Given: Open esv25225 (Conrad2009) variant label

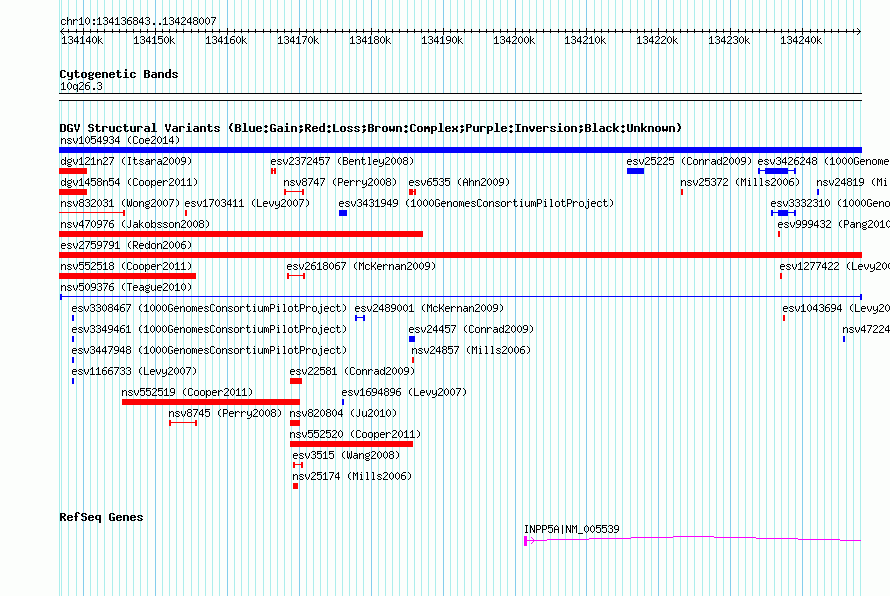Looking at the screenshot, I should (x=689, y=161).
